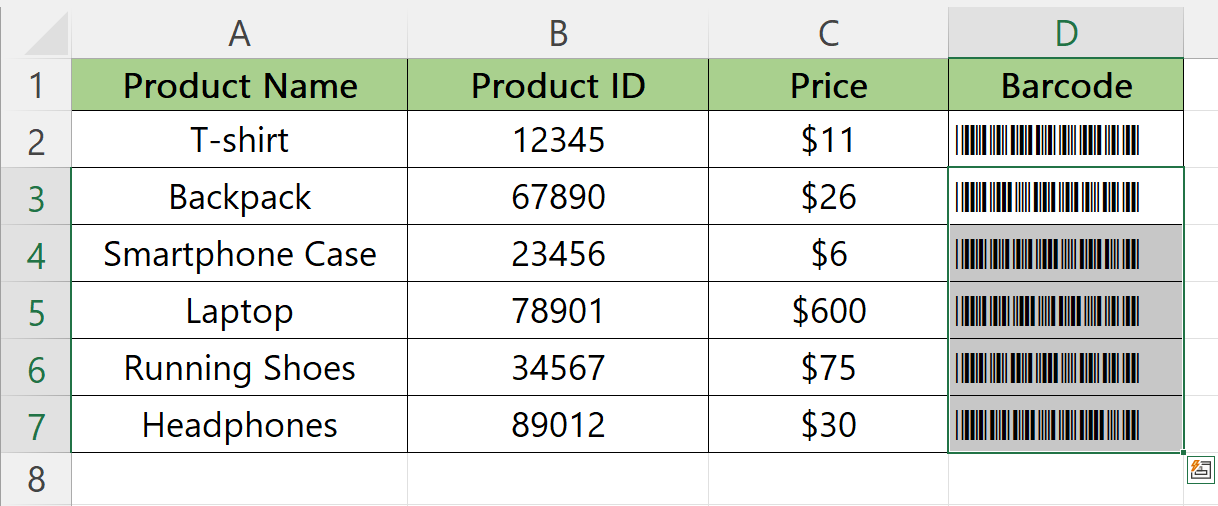1218x506 pixels.
Task: Select column C header
Action: point(828,34)
